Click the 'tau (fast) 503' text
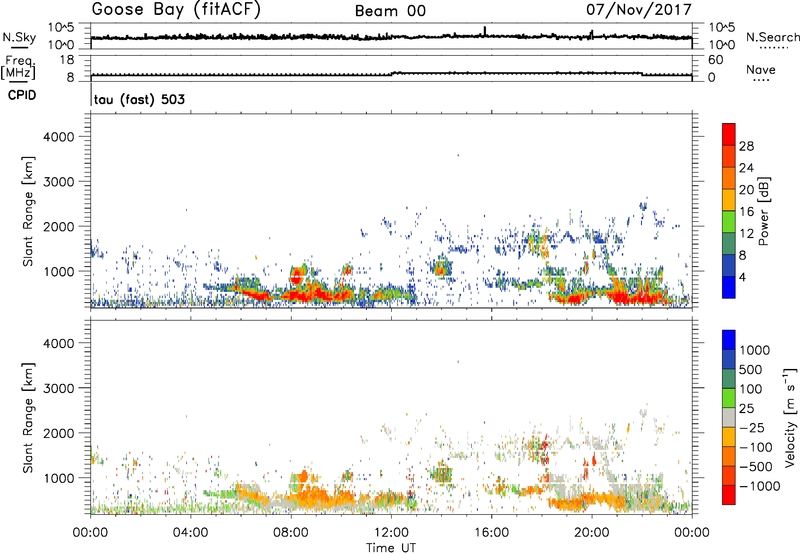The height and width of the screenshot is (554, 800). (139, 99)
